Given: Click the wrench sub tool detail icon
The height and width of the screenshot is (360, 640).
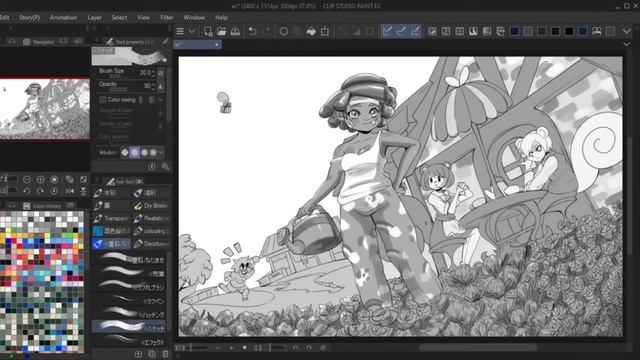Looking at the screenshot, I should click(x=165, y=167).
